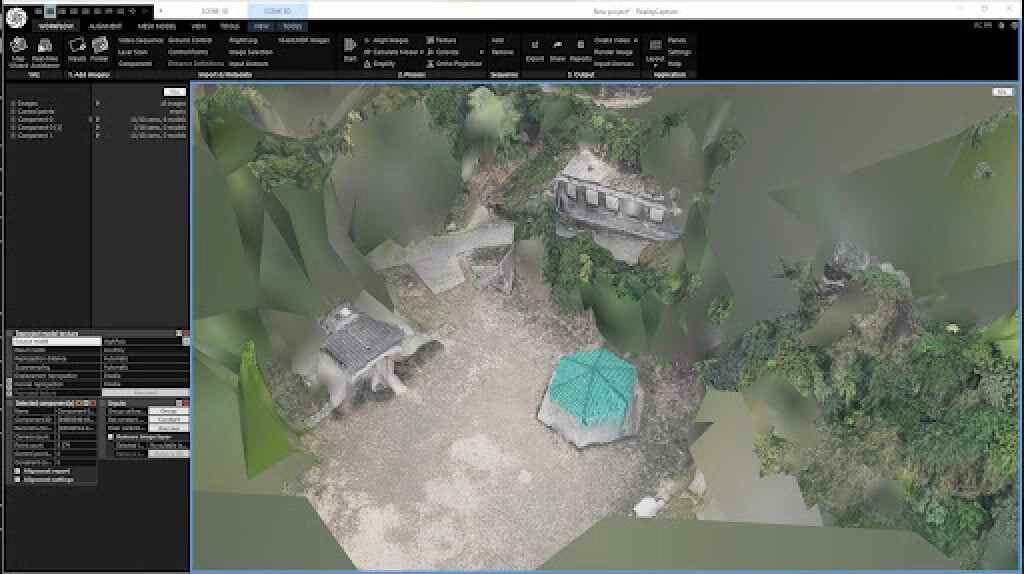The width and height of the screenshot is (1024, 574).
Task: Click Render Image in the Output group
Action: (x=613, y=52)
